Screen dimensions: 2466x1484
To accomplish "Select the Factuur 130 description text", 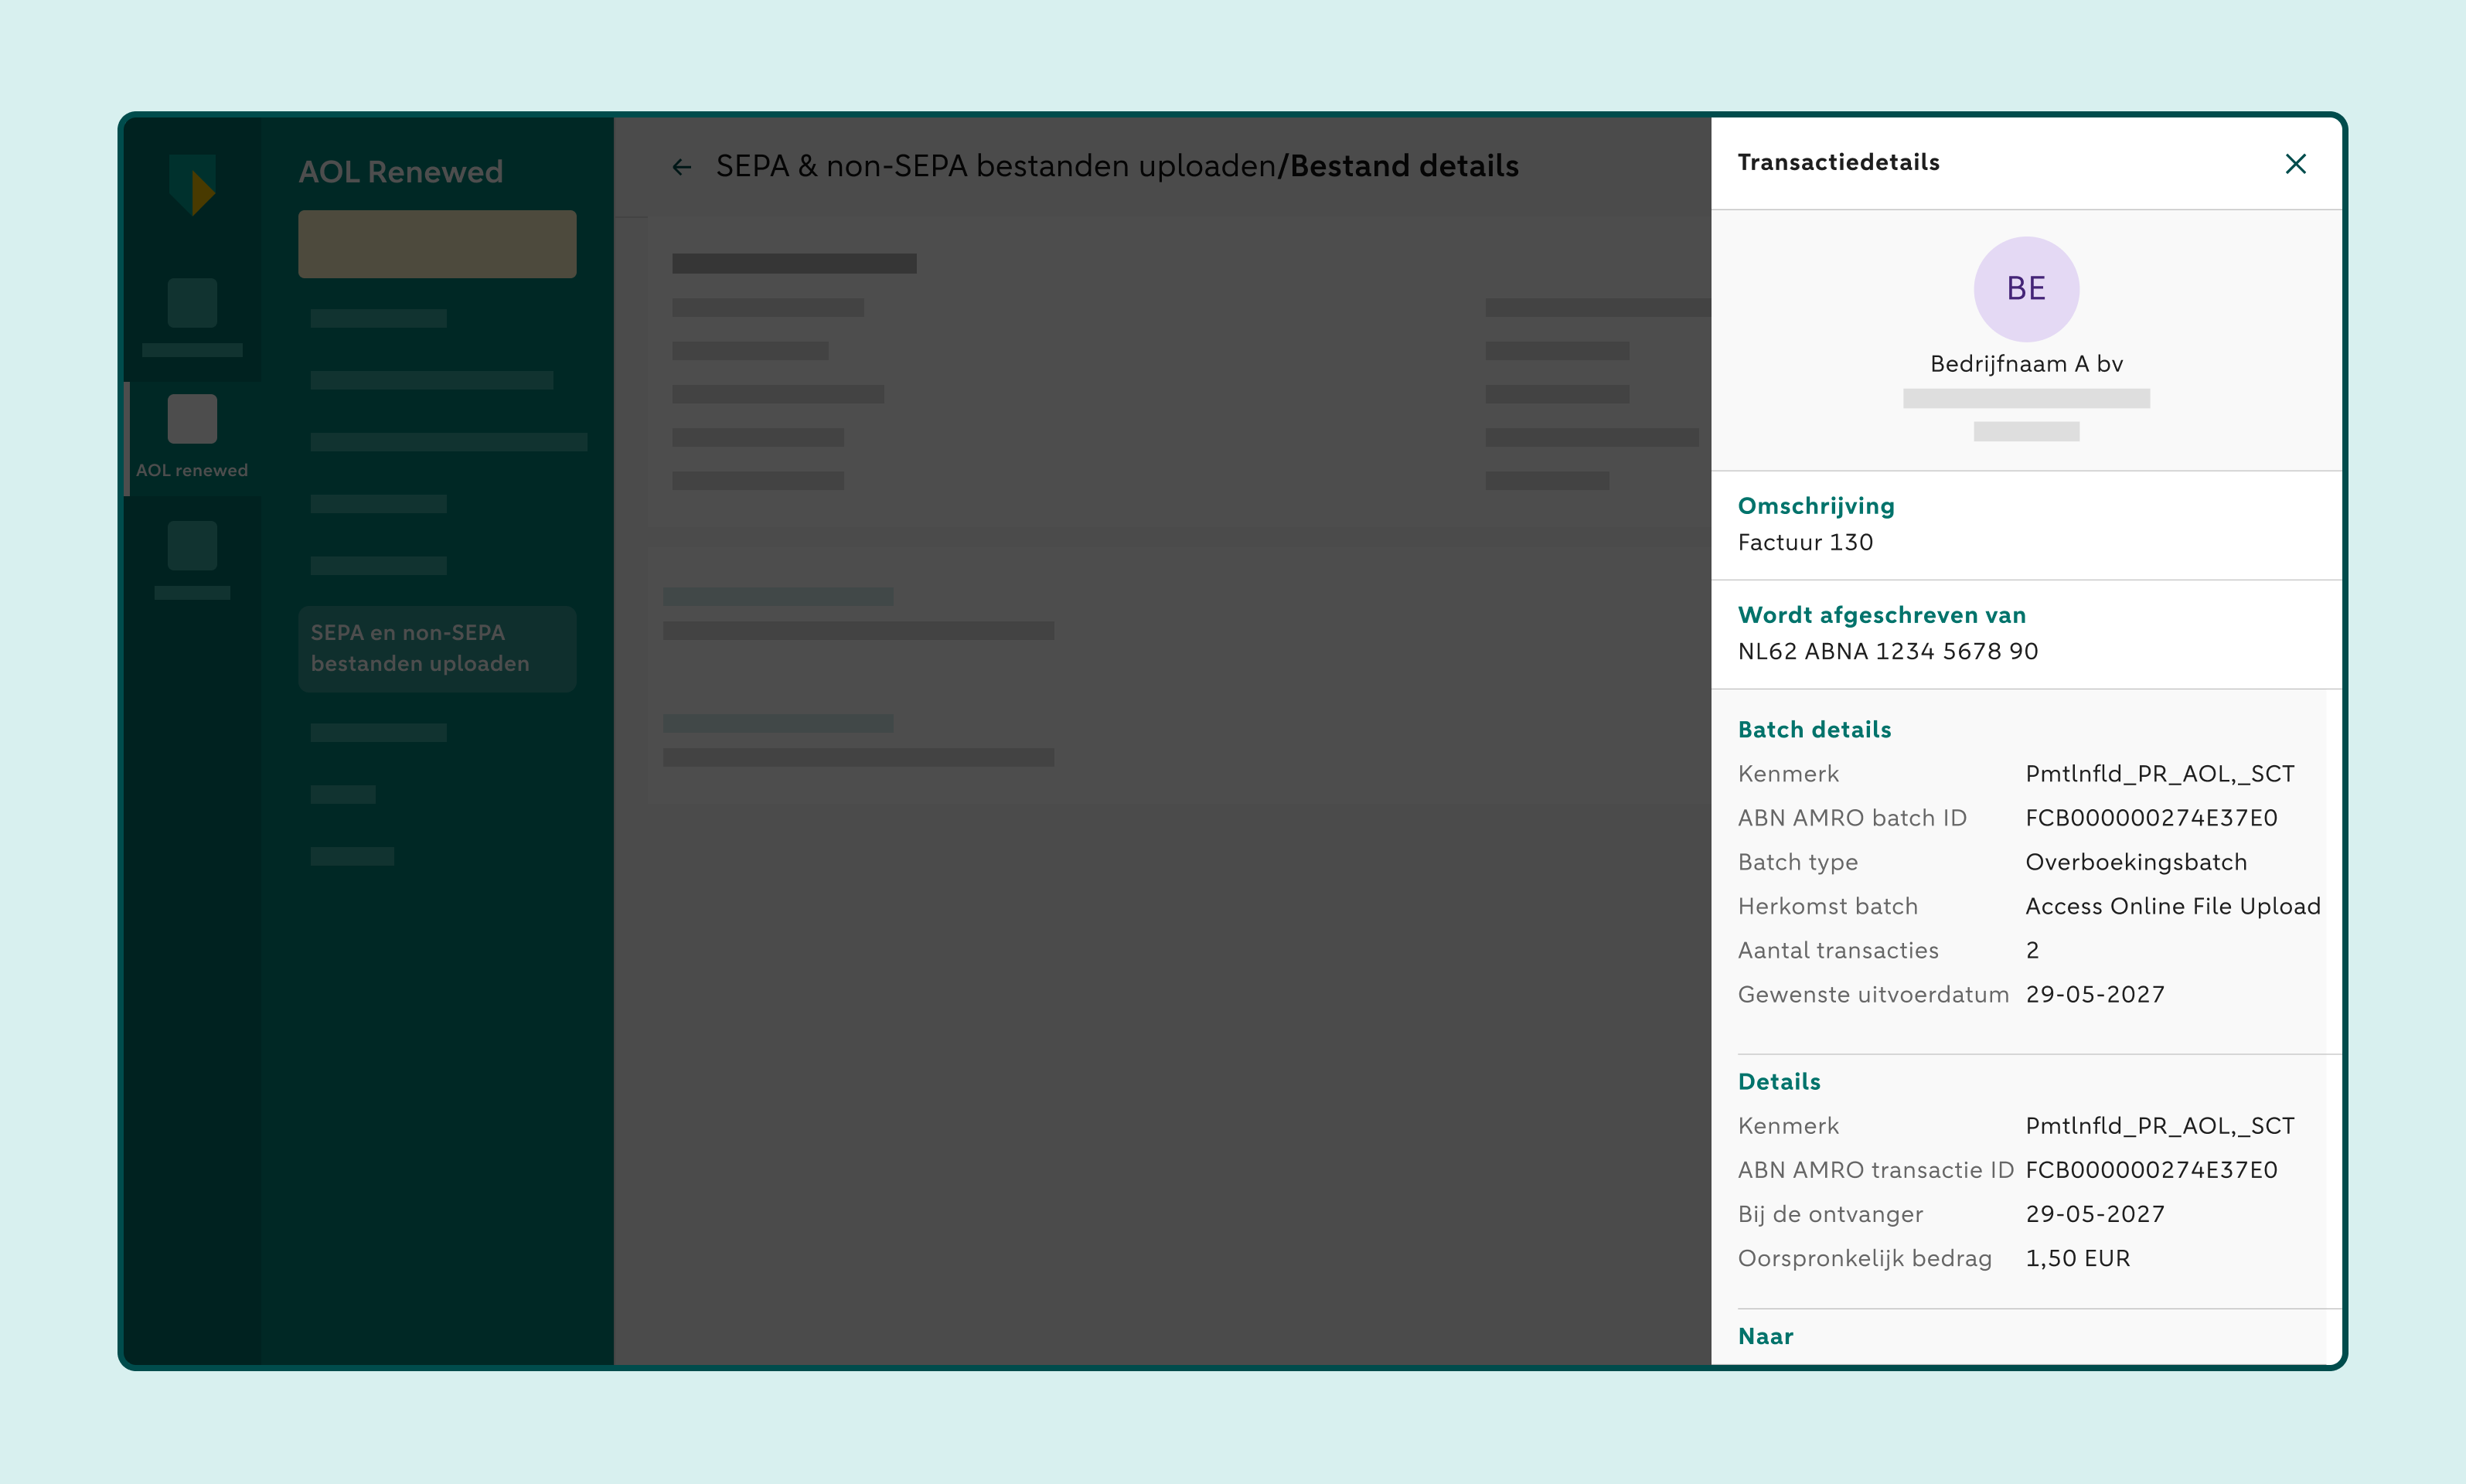I will click(x=1805, y=542).
